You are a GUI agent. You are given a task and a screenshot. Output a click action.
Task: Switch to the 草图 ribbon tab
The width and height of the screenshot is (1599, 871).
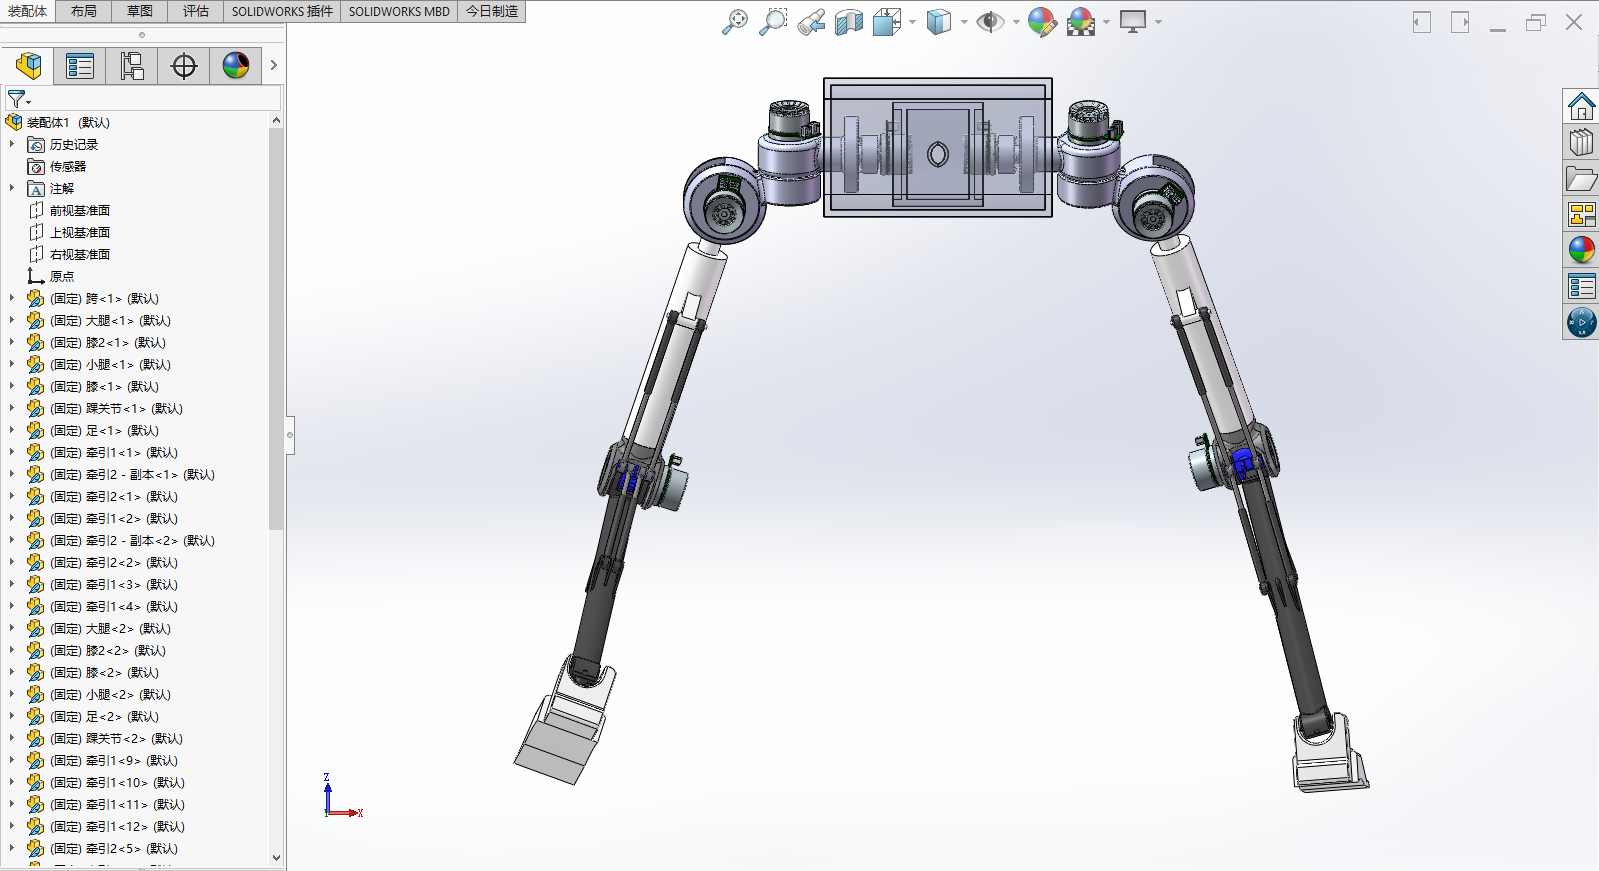(140, 11)
